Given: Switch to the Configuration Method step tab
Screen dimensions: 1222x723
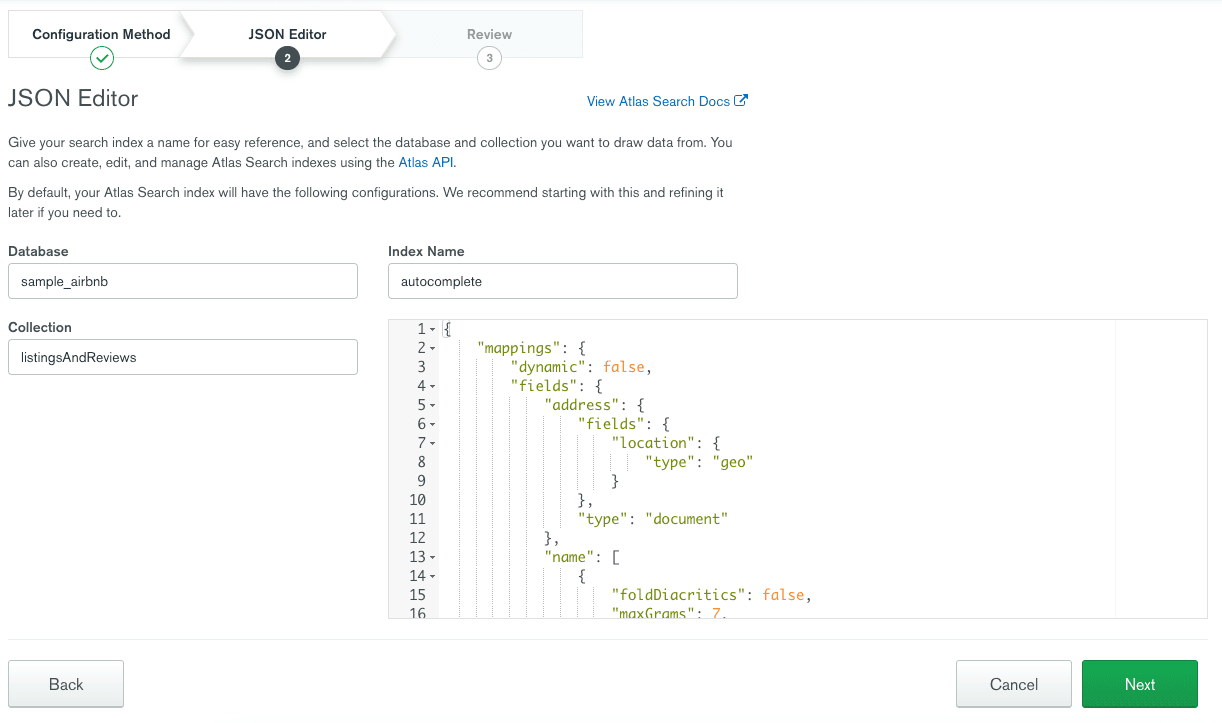Looking at the screenshot, I should click(x=101, y=34).
